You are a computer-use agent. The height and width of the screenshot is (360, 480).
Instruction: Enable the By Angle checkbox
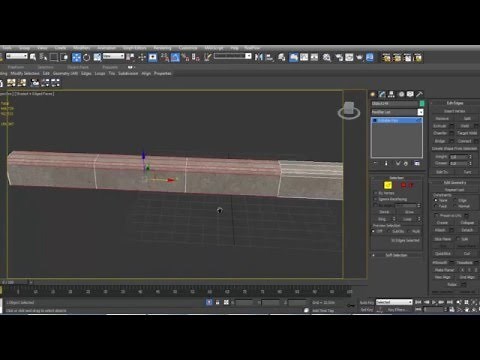375,205
